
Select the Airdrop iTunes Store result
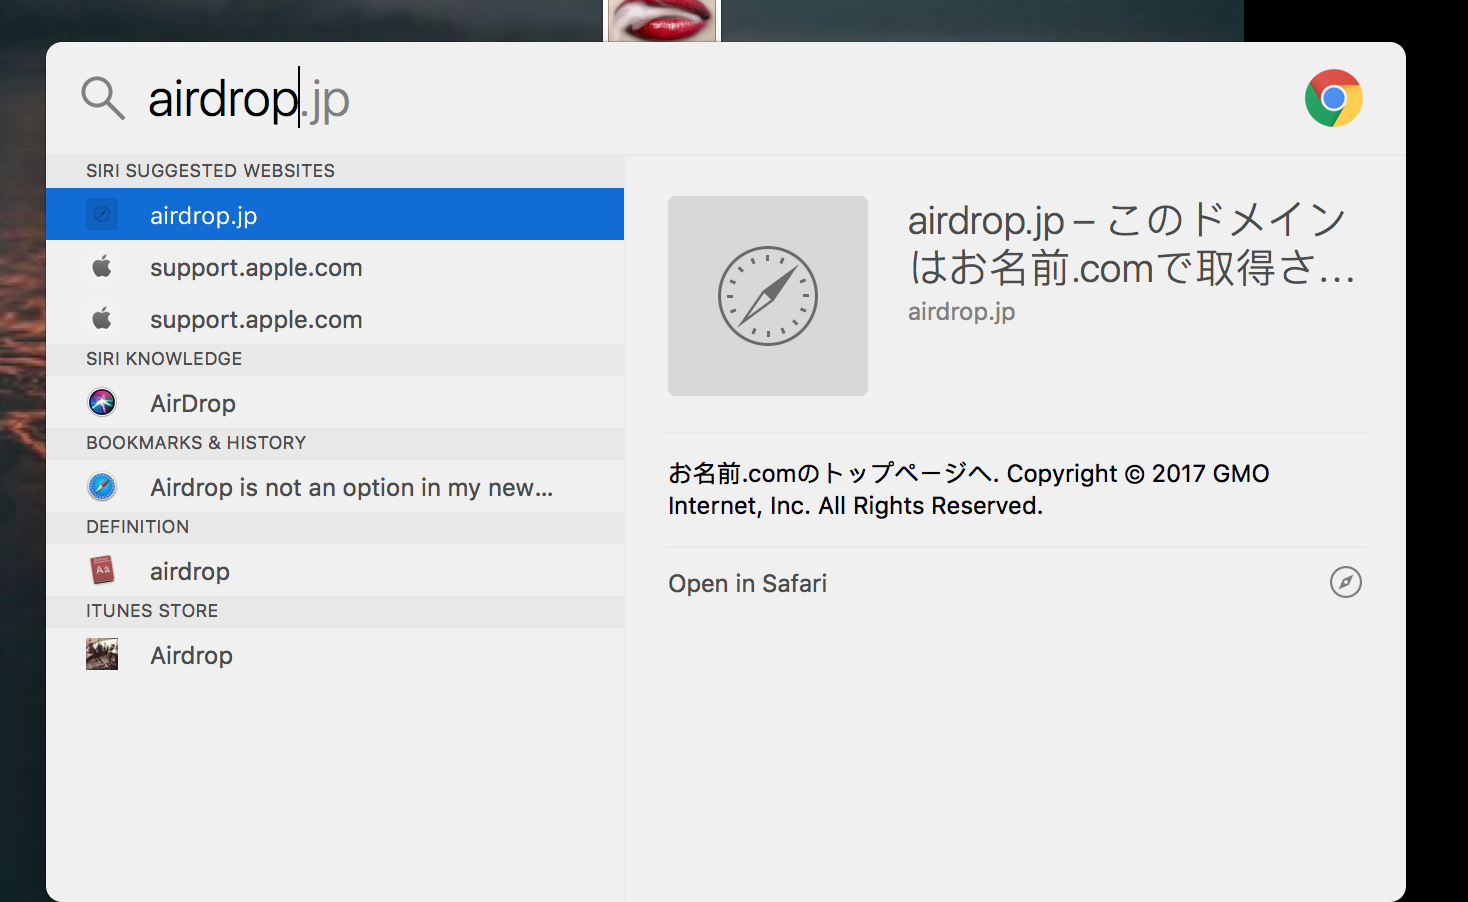335,654
